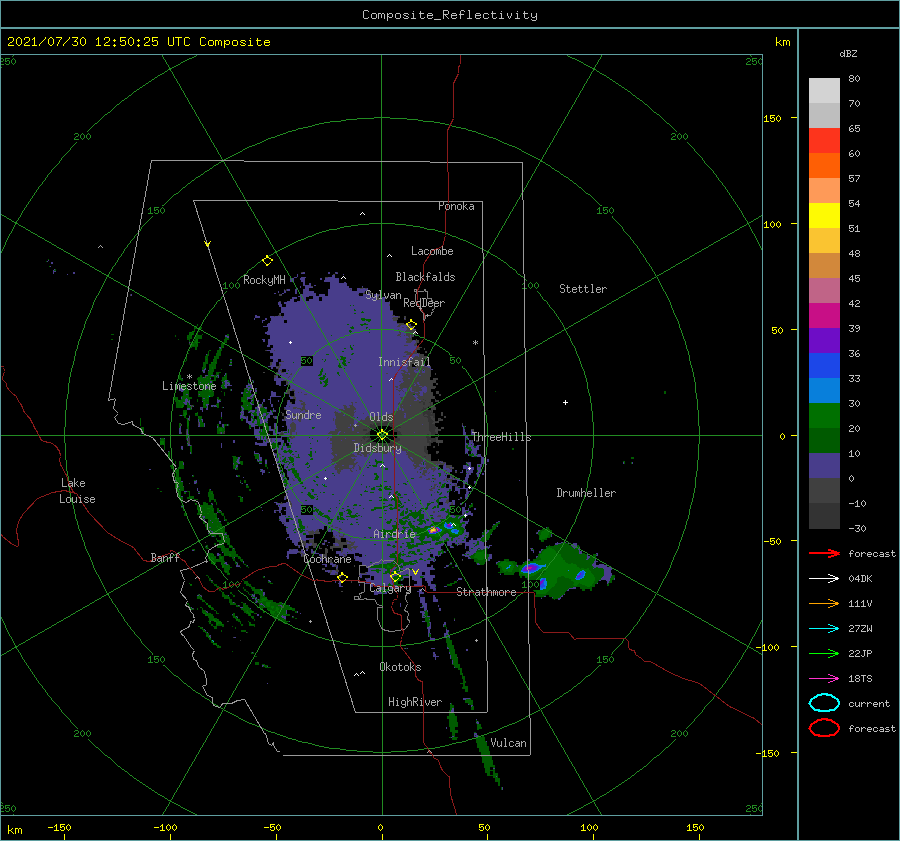This screenshot has height=841, width=900.
Task: Select the 80 dBZ color swatch
Action: (824, 91)
